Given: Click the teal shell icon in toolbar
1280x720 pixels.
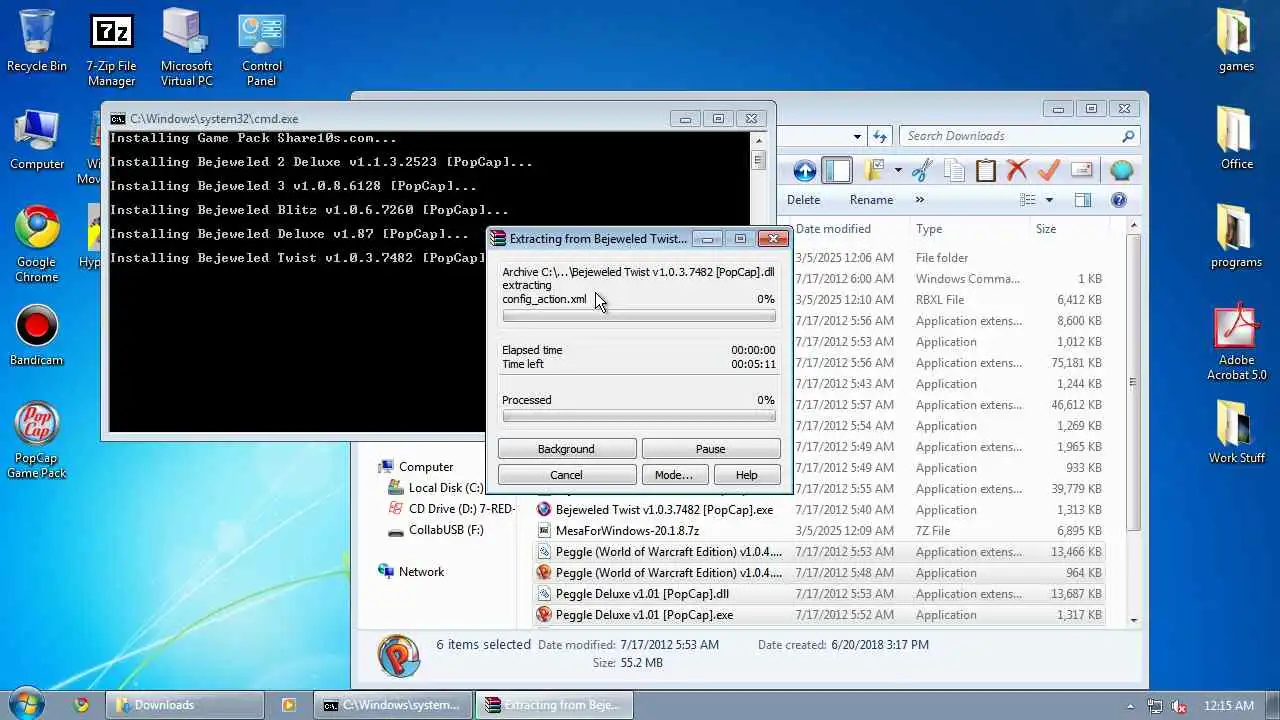Looking at the screenshot, I should [x=1121, y=171].
